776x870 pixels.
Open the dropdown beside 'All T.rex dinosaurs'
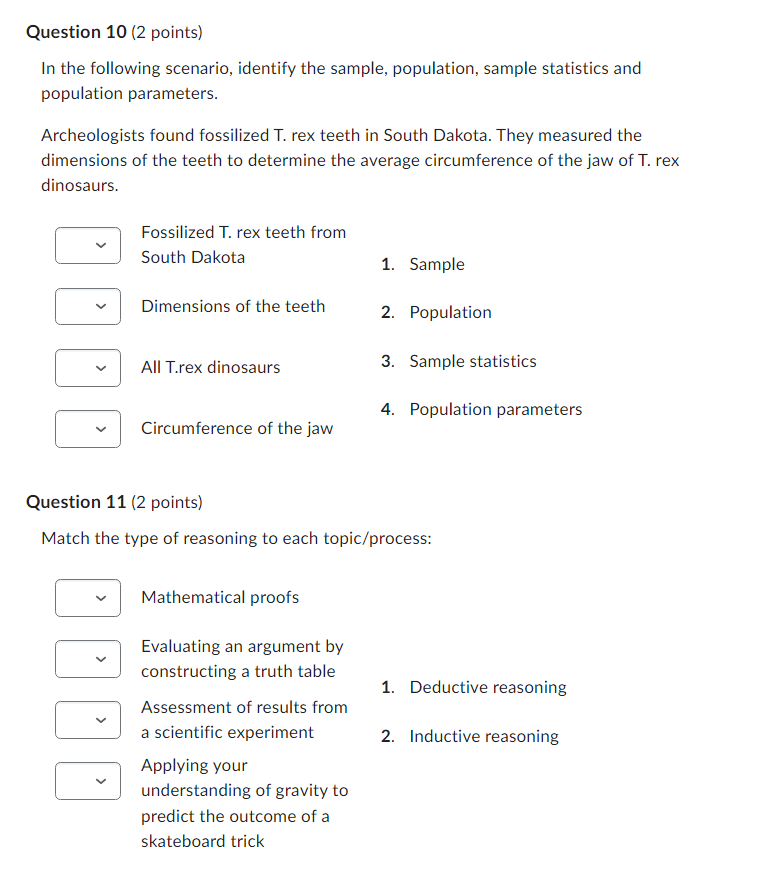coord(88,368)
